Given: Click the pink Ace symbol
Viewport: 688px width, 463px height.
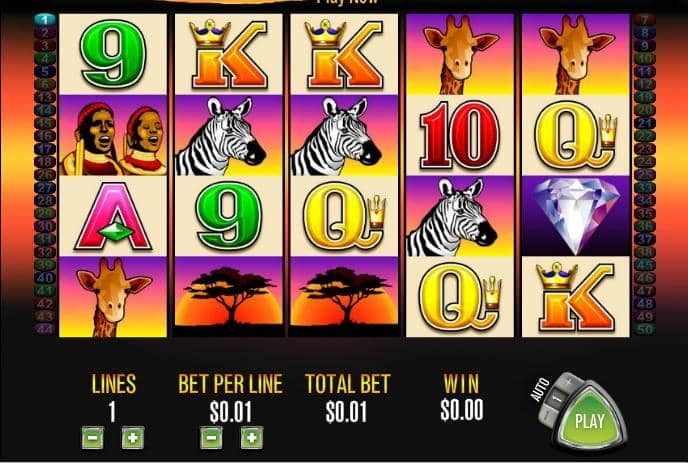Looking at the screenshot, I should pos(113,216).
